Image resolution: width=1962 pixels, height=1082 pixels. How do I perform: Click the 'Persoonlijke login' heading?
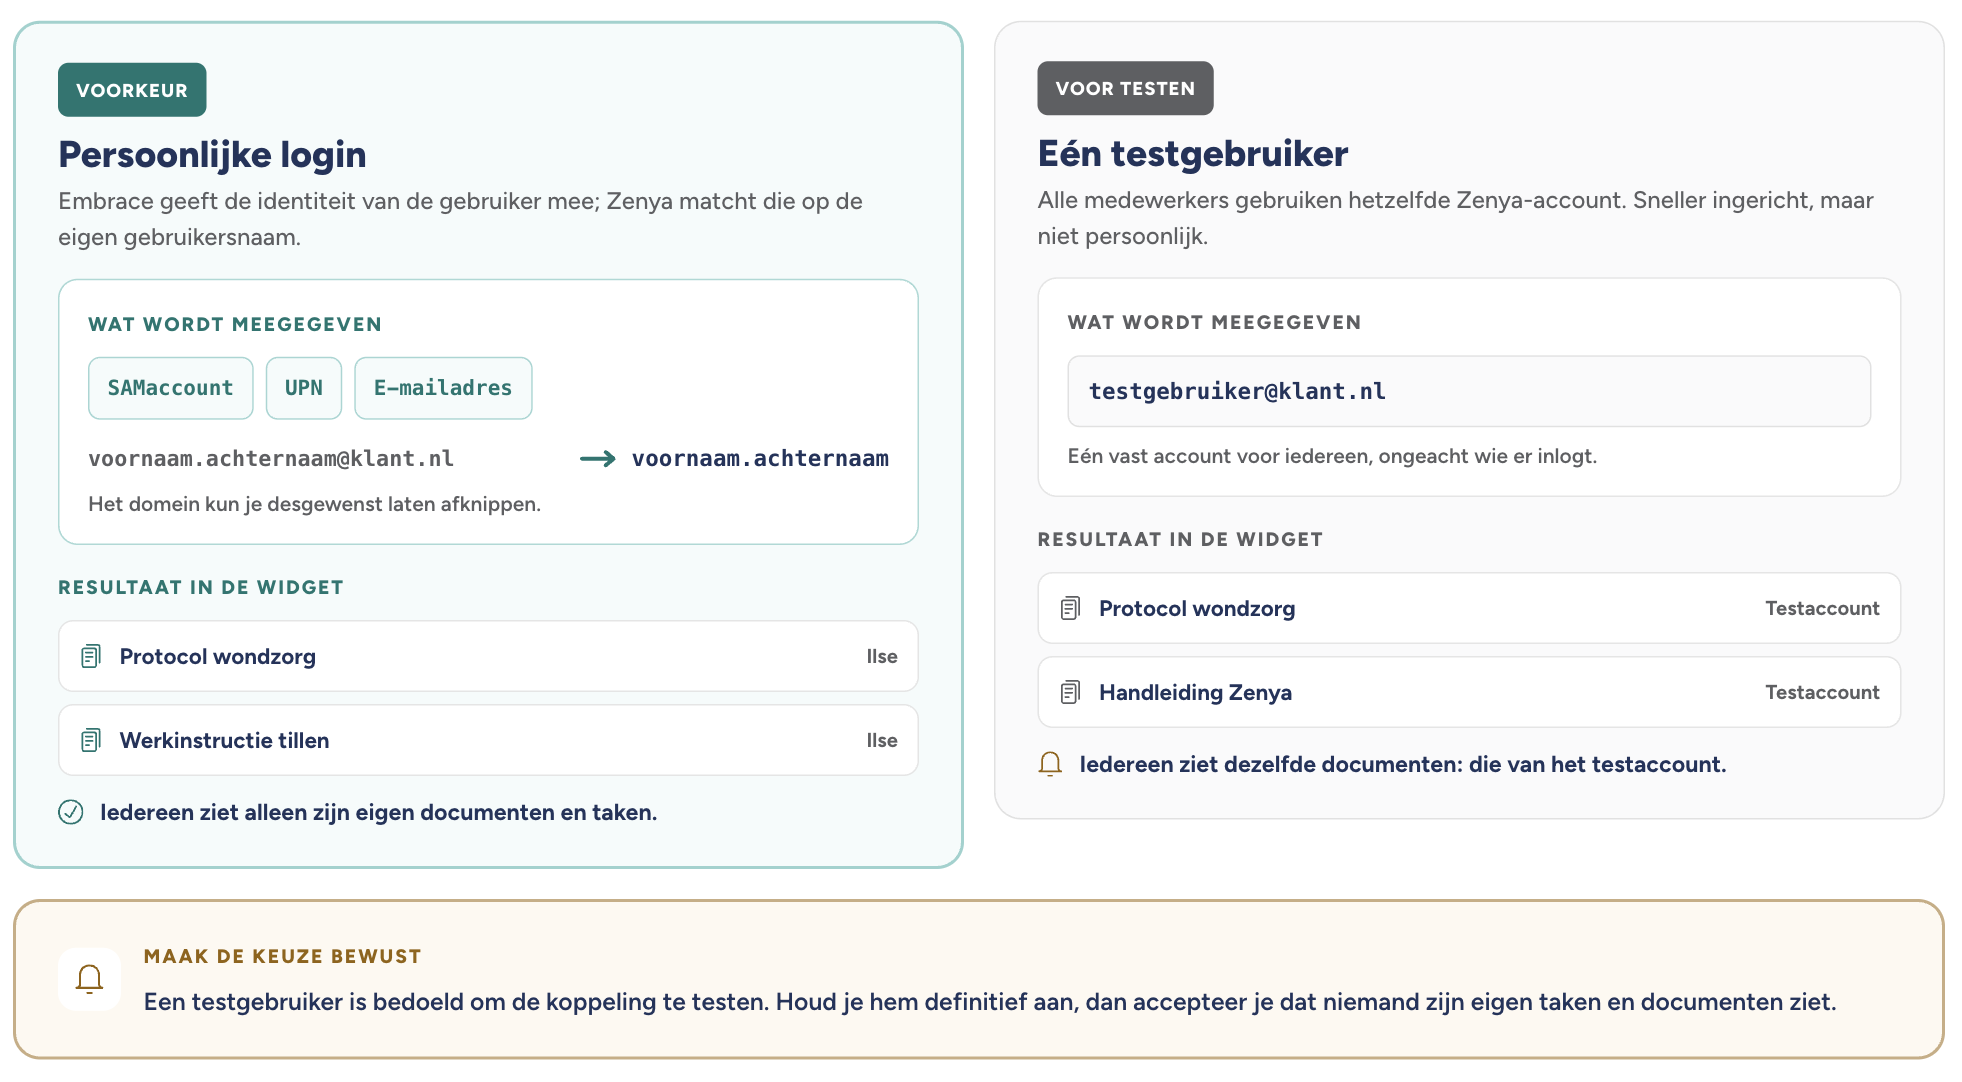click(212, 155)
